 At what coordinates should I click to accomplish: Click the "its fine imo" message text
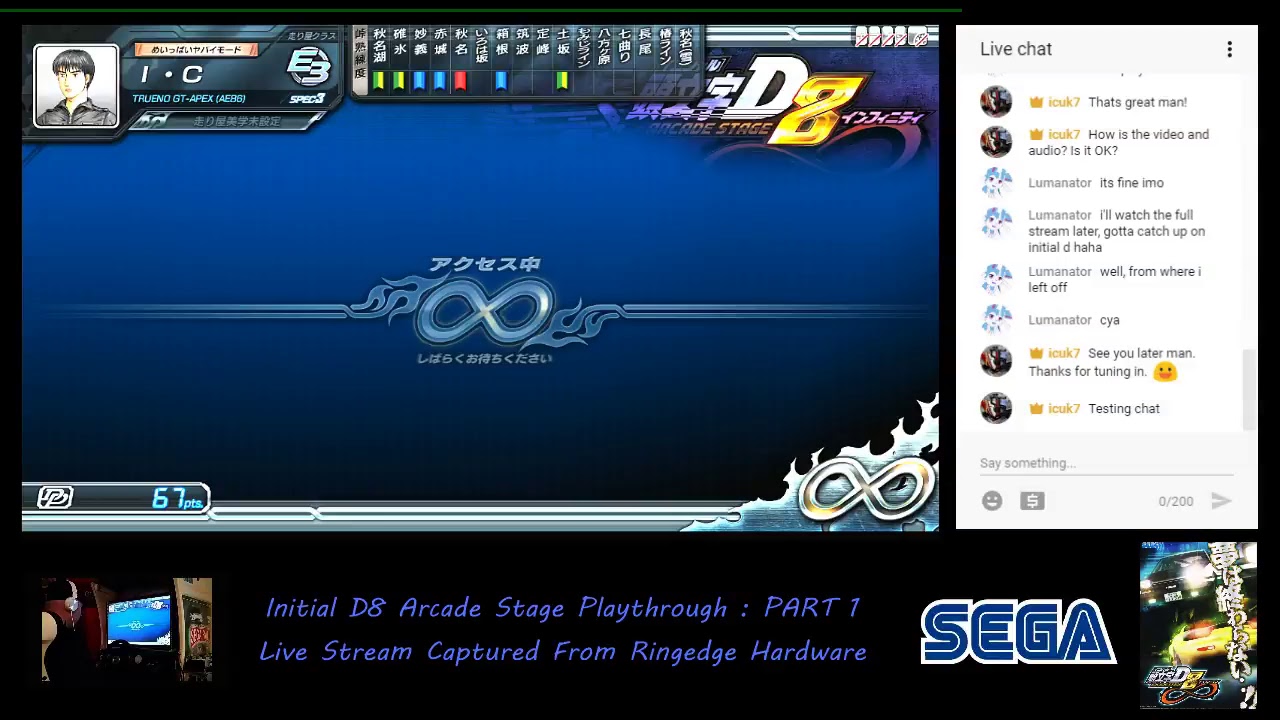point(1132,183)
